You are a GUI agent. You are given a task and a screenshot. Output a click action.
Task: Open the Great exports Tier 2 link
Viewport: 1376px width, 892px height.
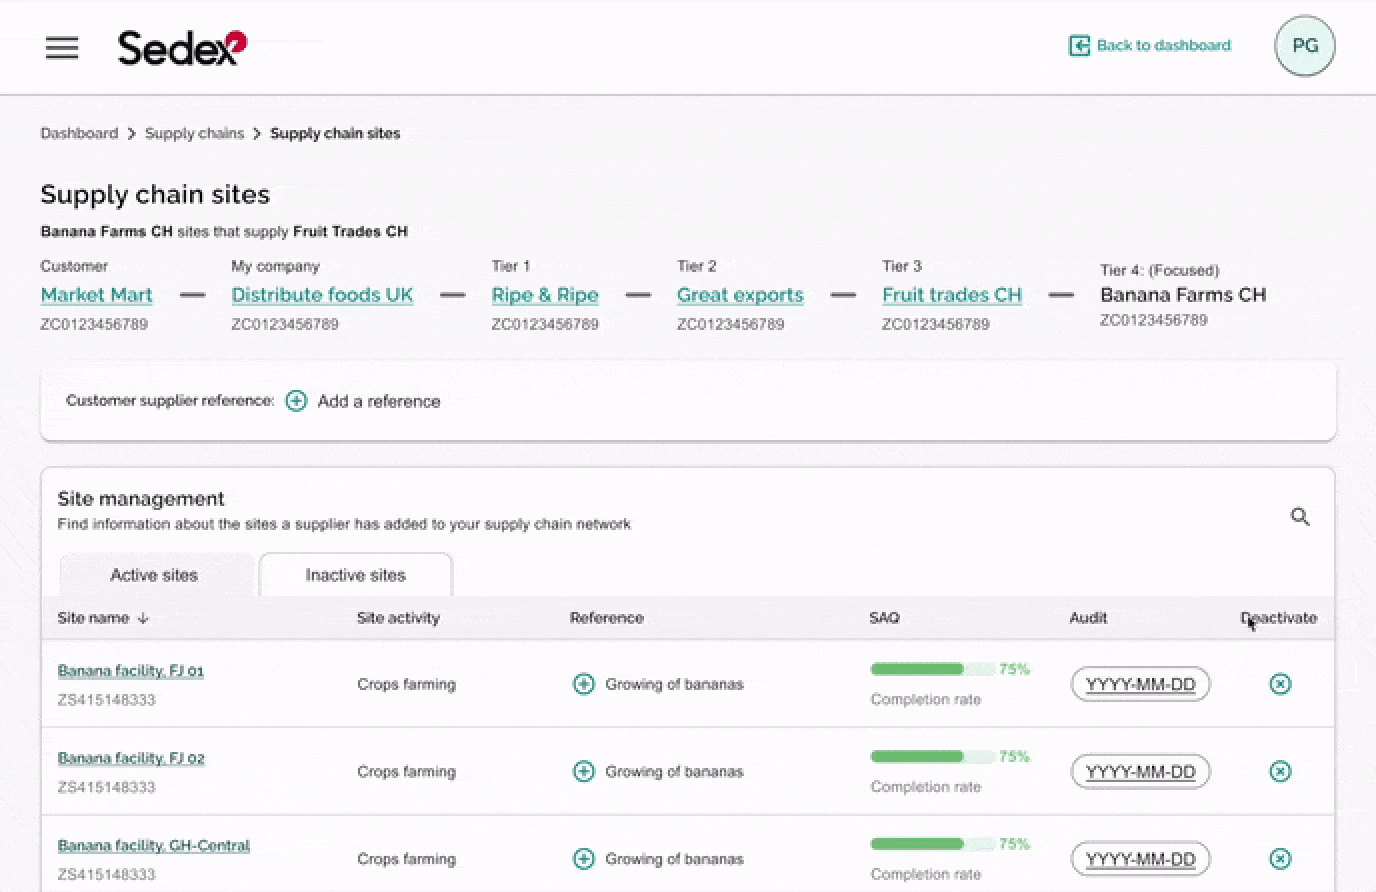740,295
